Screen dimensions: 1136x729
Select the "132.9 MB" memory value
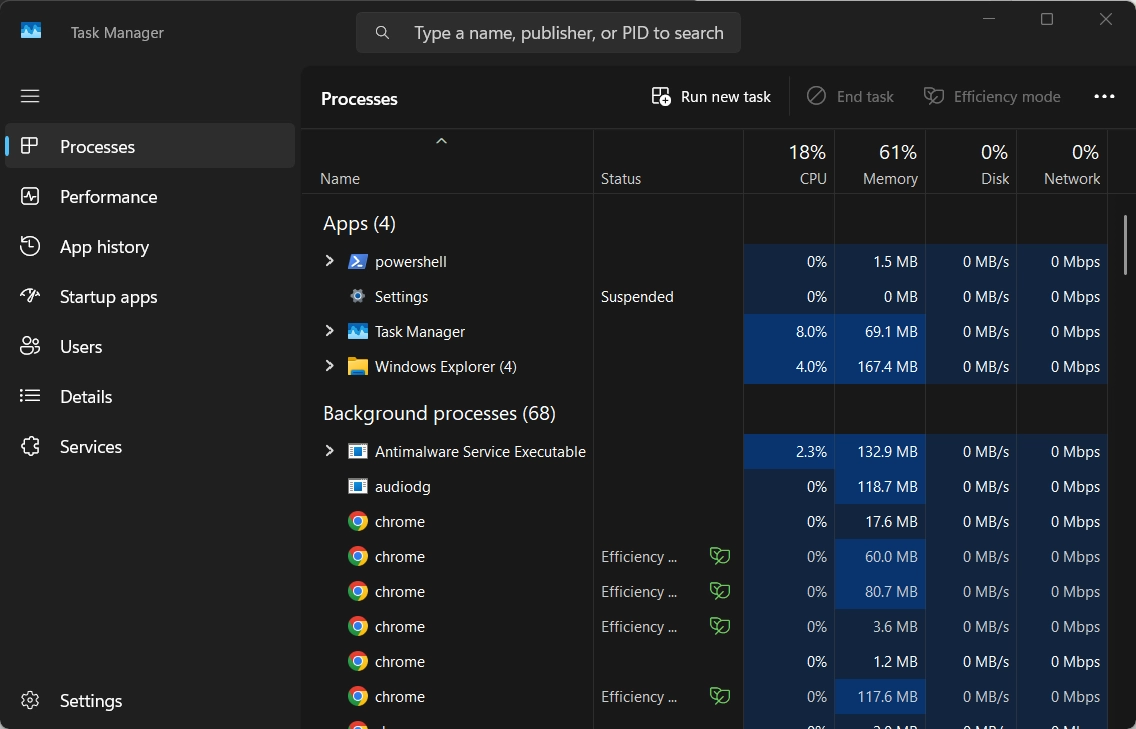click(887, 451)
